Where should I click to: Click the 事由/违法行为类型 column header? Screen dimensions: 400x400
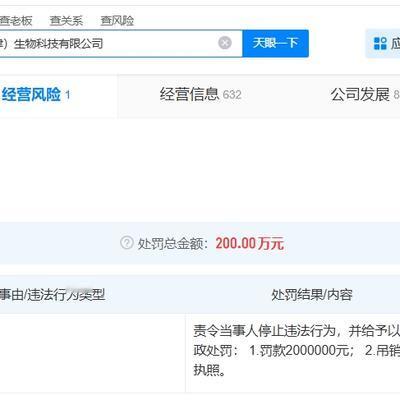[52, 295]
